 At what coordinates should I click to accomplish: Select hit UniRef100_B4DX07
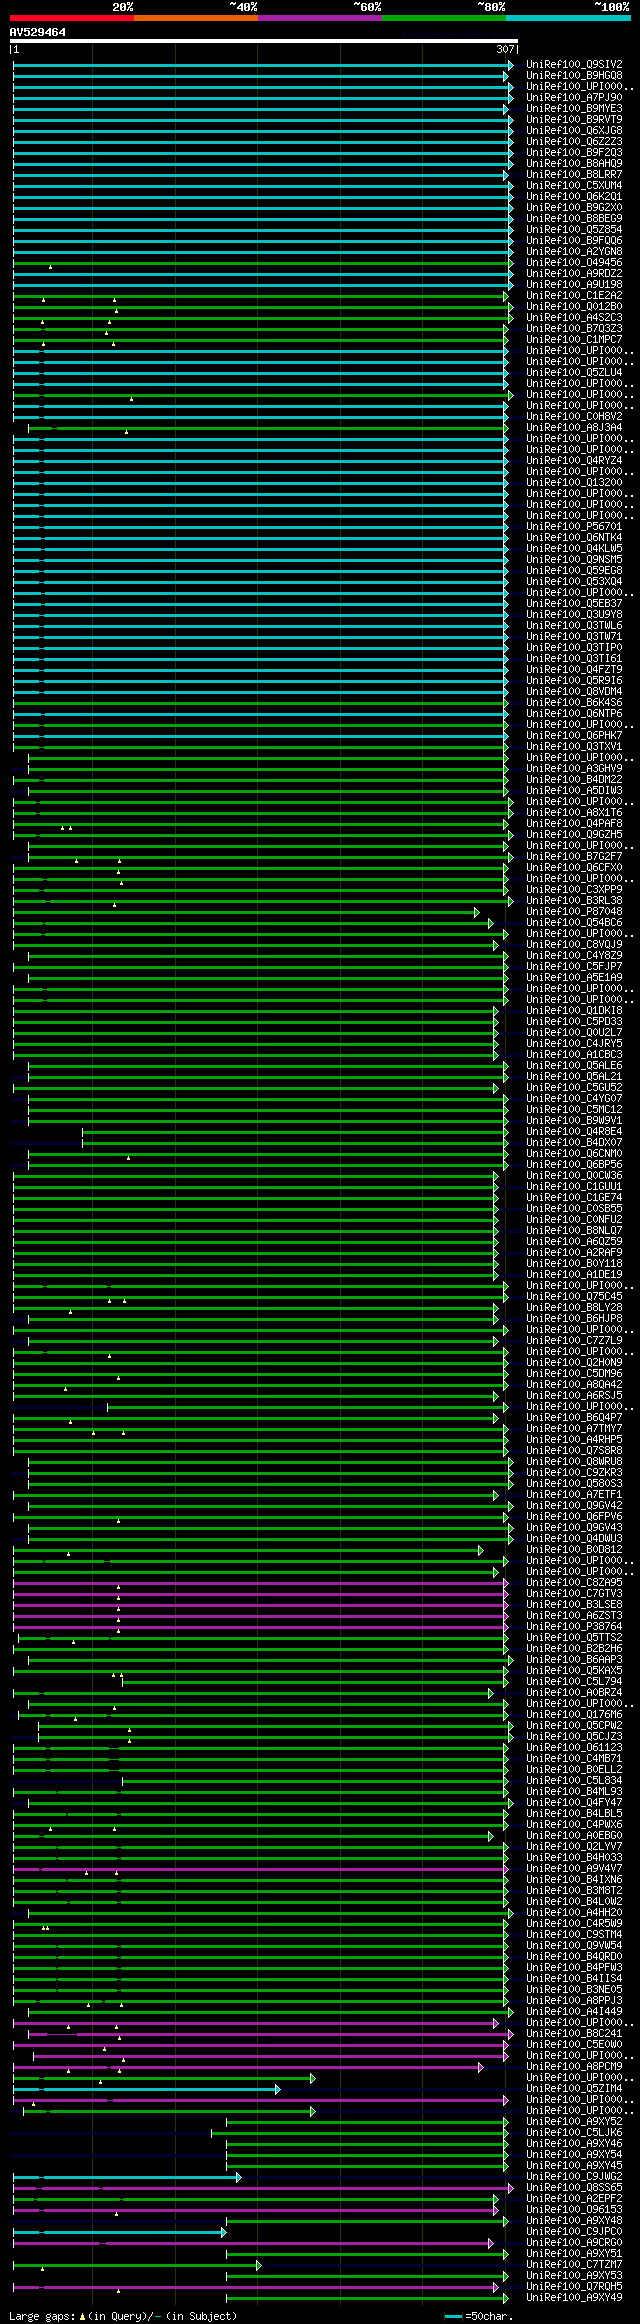[x=574, y=1143]
